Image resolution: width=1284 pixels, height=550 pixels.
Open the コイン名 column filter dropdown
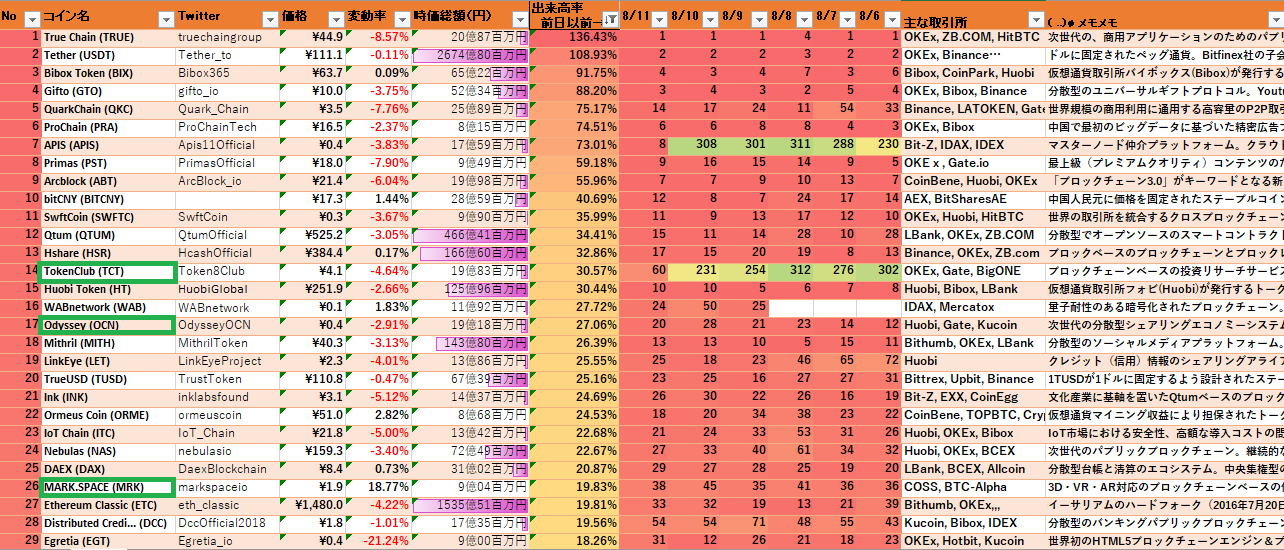point(165,19)
